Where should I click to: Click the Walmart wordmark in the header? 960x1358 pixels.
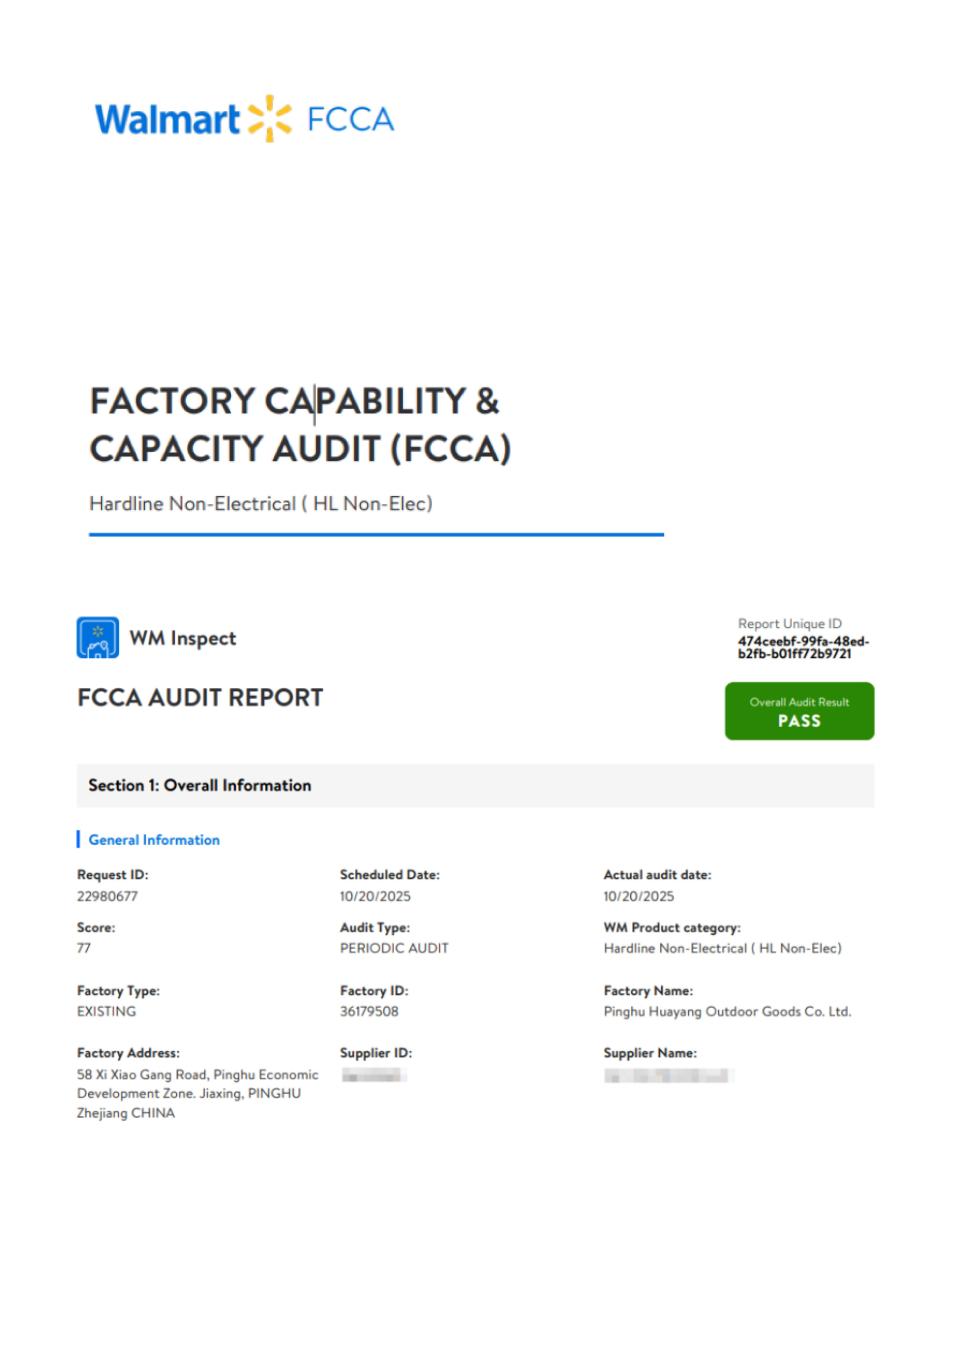pos(167,120)
